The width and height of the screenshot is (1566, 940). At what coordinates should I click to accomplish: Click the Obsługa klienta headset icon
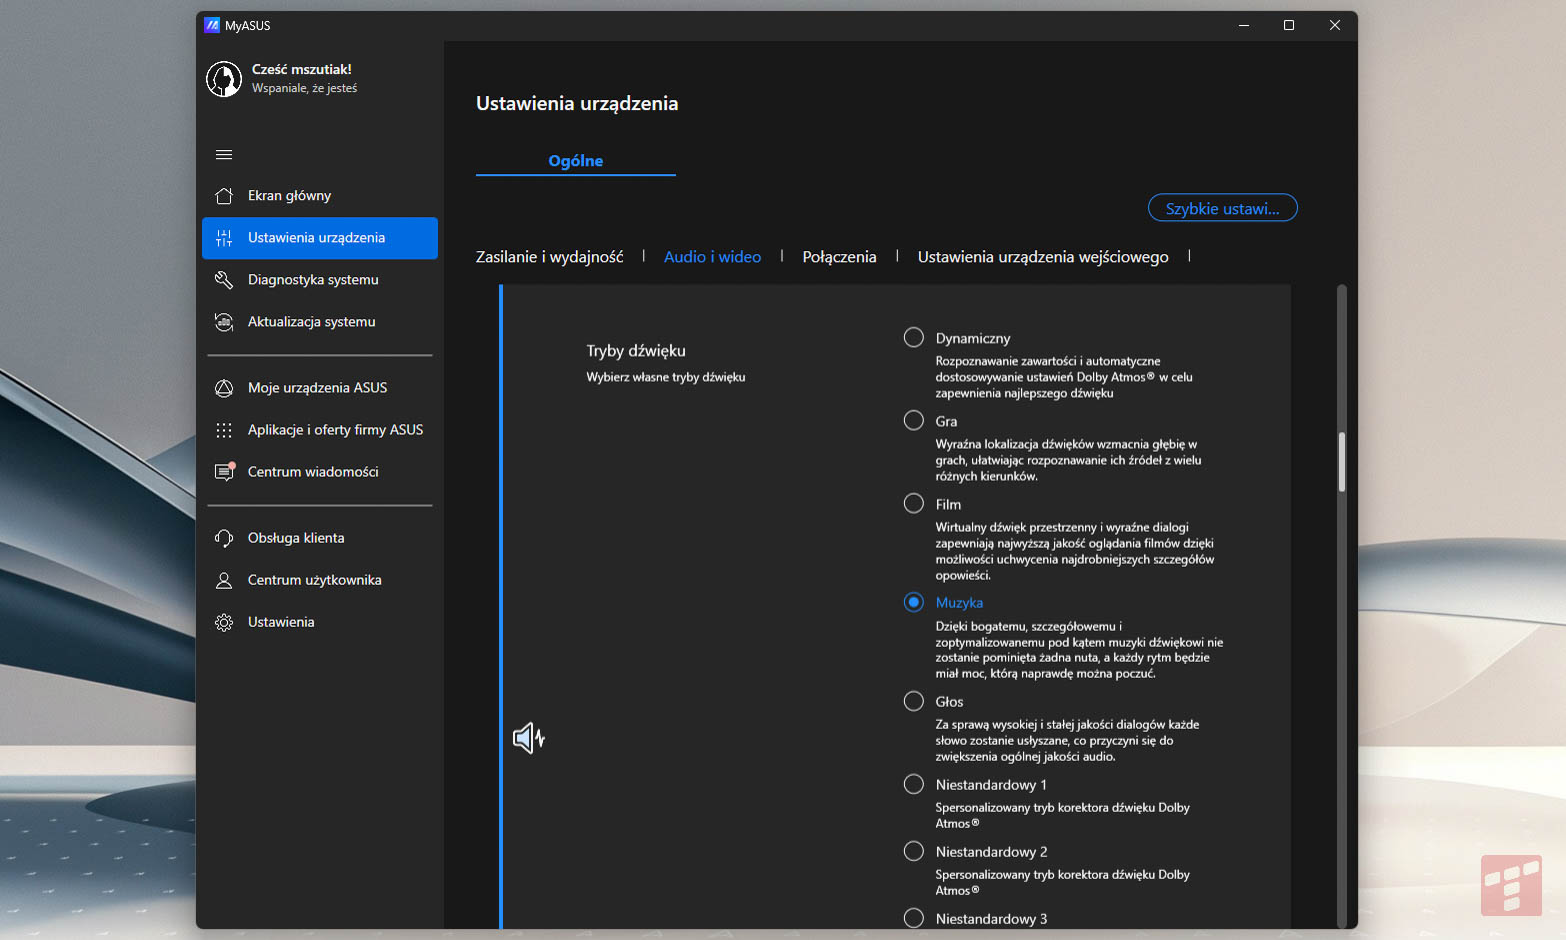point(224,538)
